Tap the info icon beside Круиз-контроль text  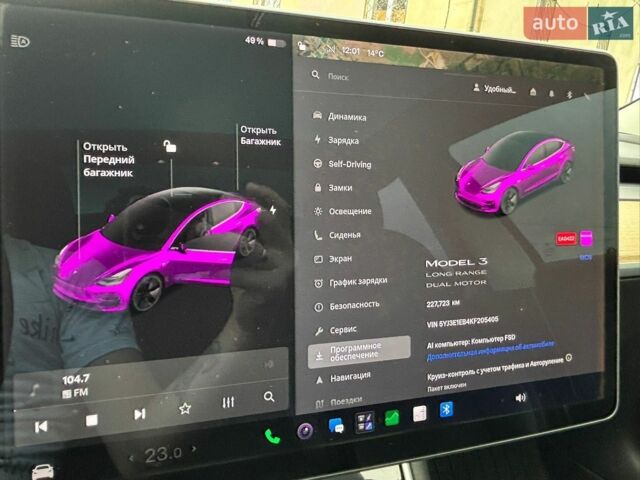tap(569, 358)
